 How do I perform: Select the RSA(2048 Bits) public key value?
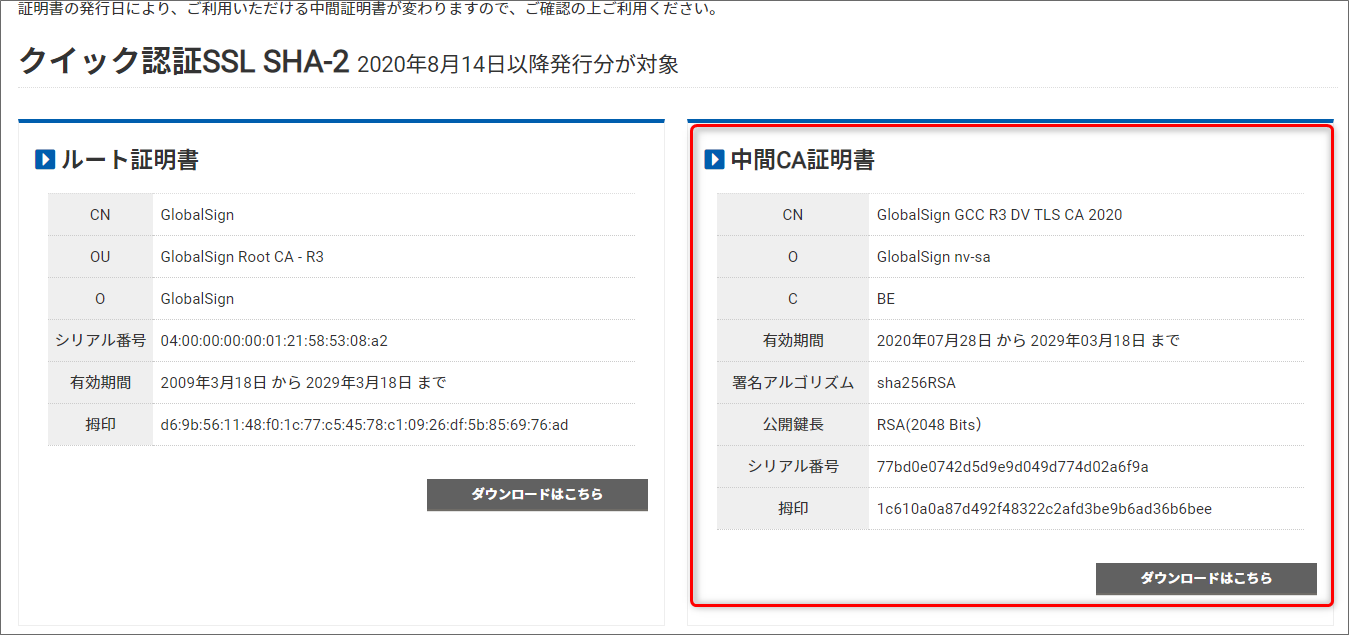(932, 424)
